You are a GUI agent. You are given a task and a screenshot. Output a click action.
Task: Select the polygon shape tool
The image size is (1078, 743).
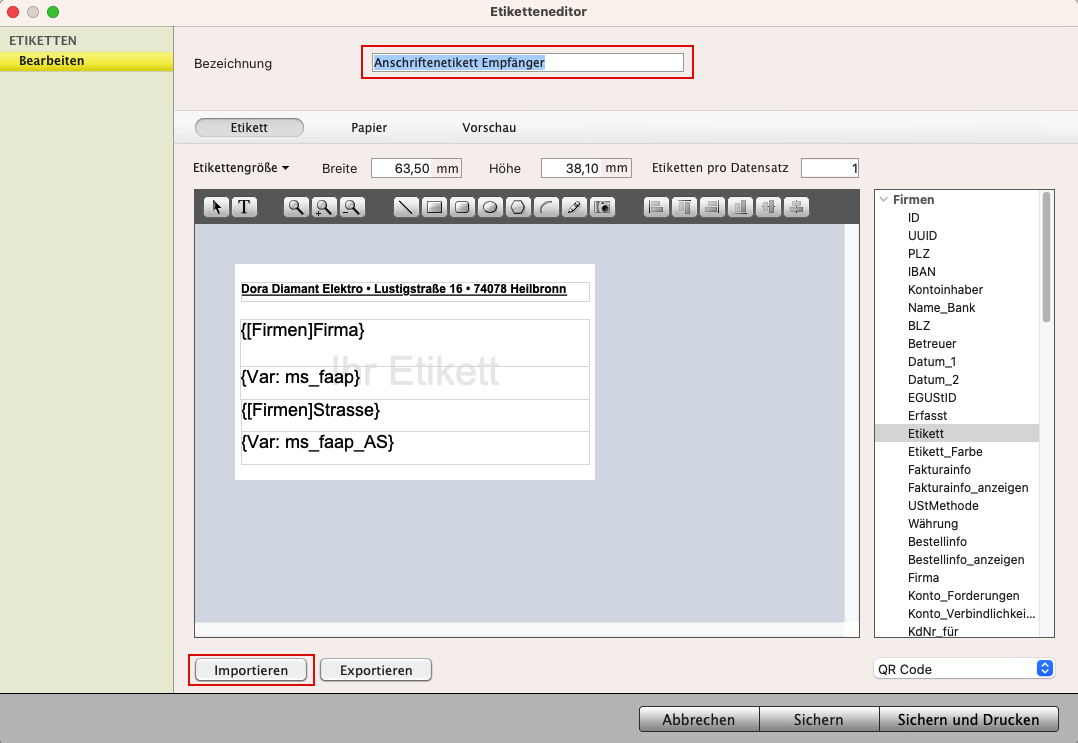click(518, 207)
